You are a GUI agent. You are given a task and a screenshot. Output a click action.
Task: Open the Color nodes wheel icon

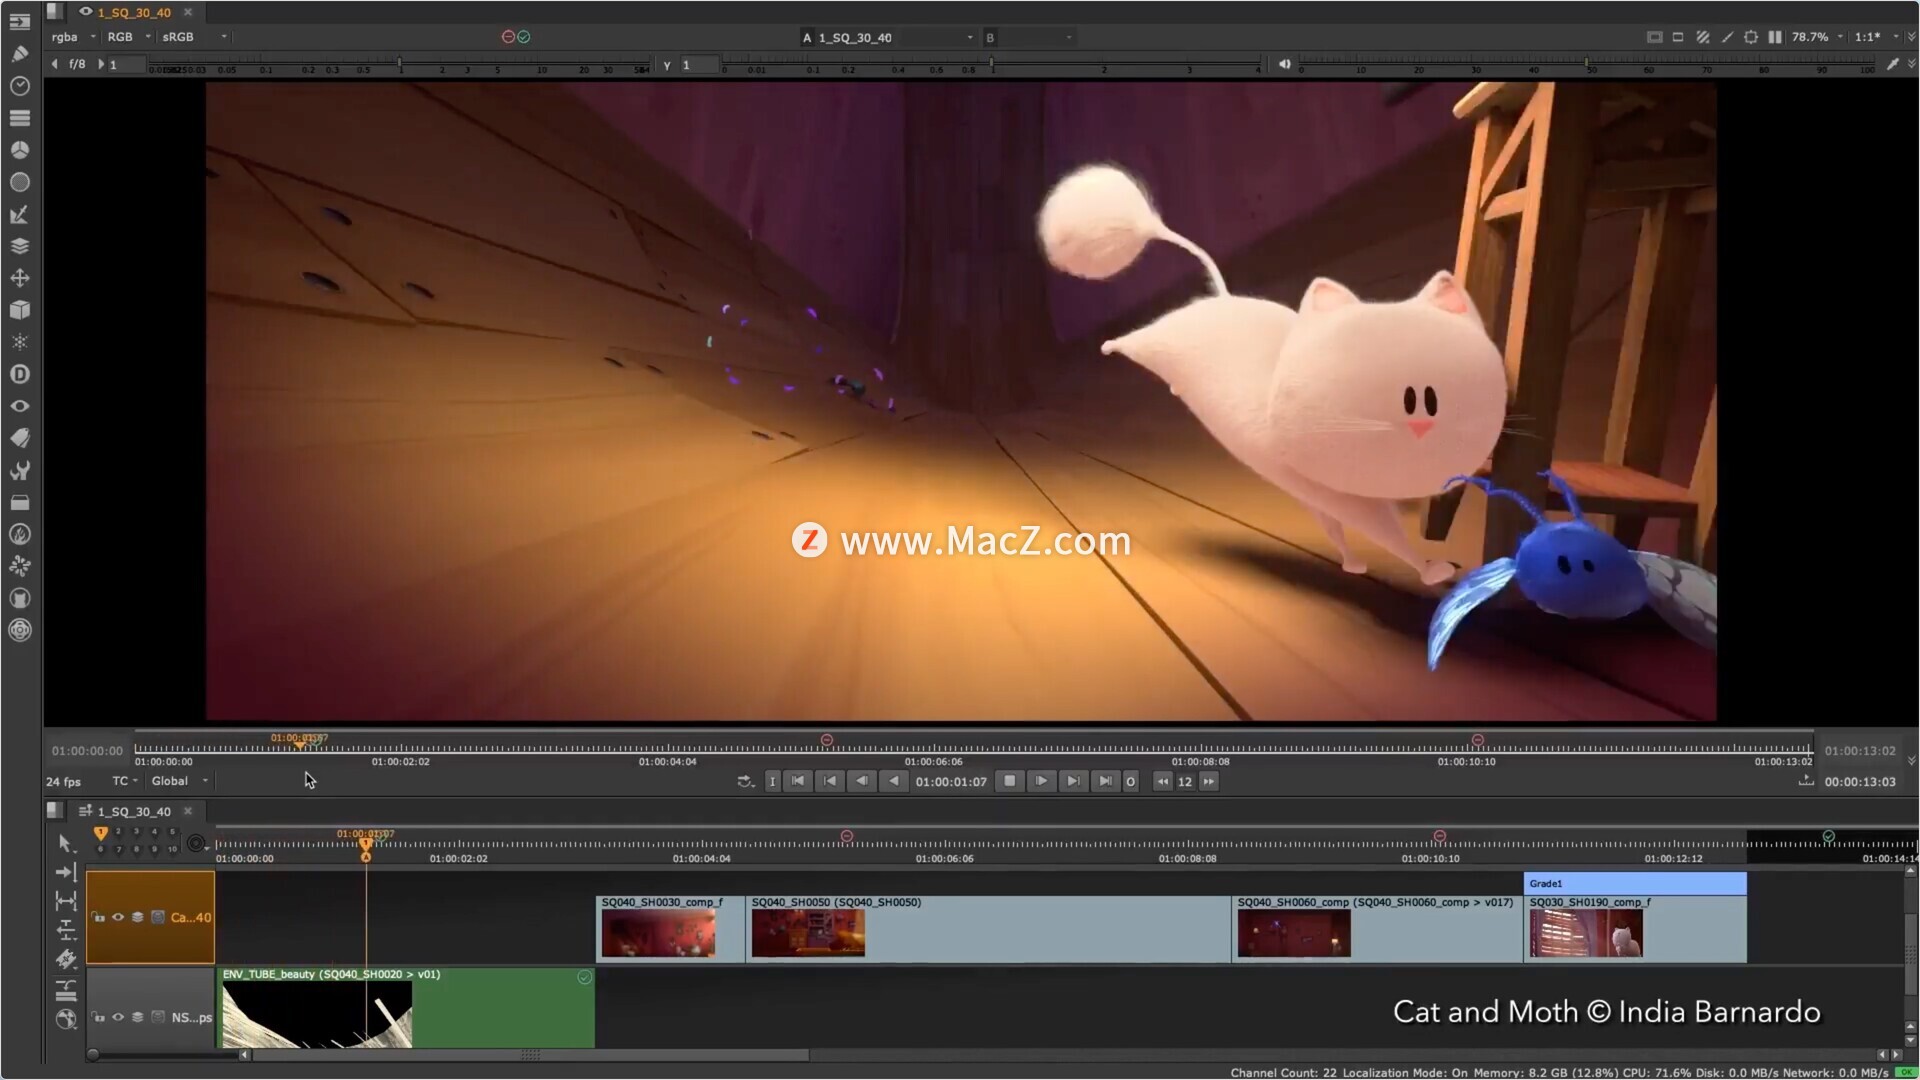tap(19, 150)
